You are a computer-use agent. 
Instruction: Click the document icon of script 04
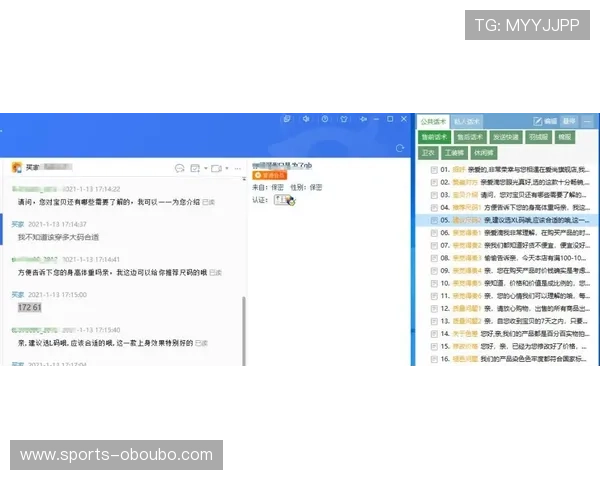(x=434, y=207)
